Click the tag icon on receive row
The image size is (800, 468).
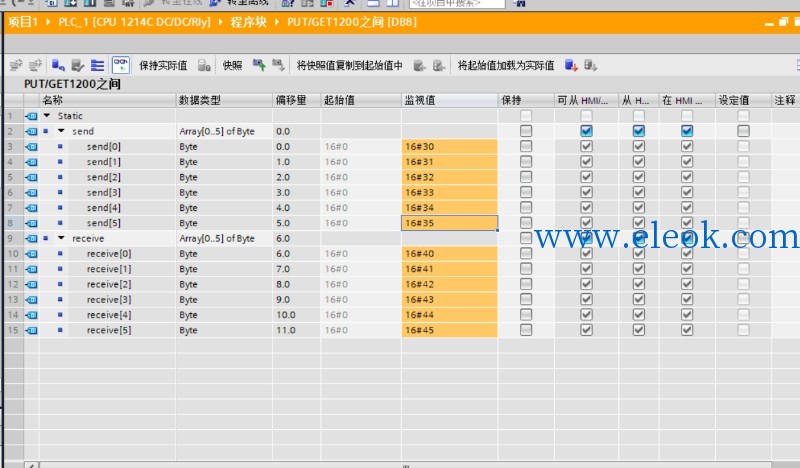click(x=32, y=238)
